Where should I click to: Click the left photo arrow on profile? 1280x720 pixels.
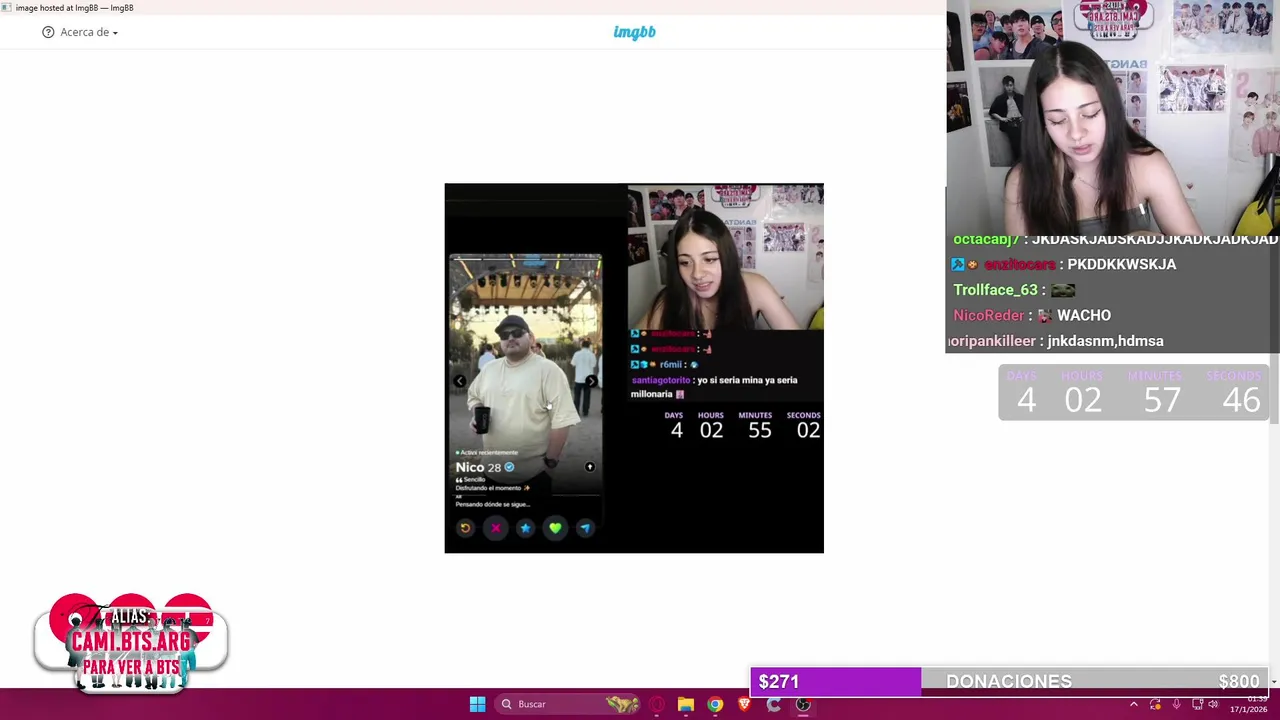pyautogui.click(x=459, y=381)
